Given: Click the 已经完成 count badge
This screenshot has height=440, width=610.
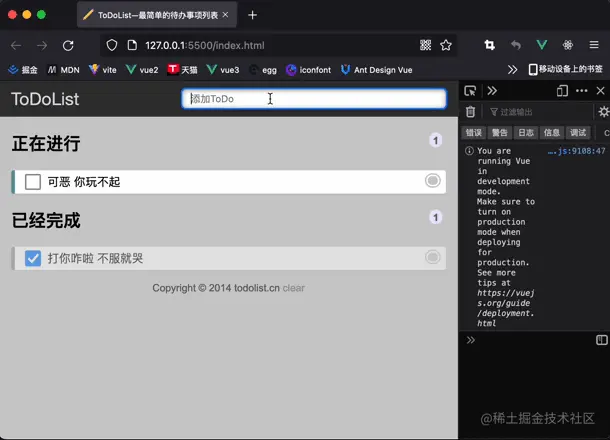Looking at the screenshot, I should (x=435, y=217).
